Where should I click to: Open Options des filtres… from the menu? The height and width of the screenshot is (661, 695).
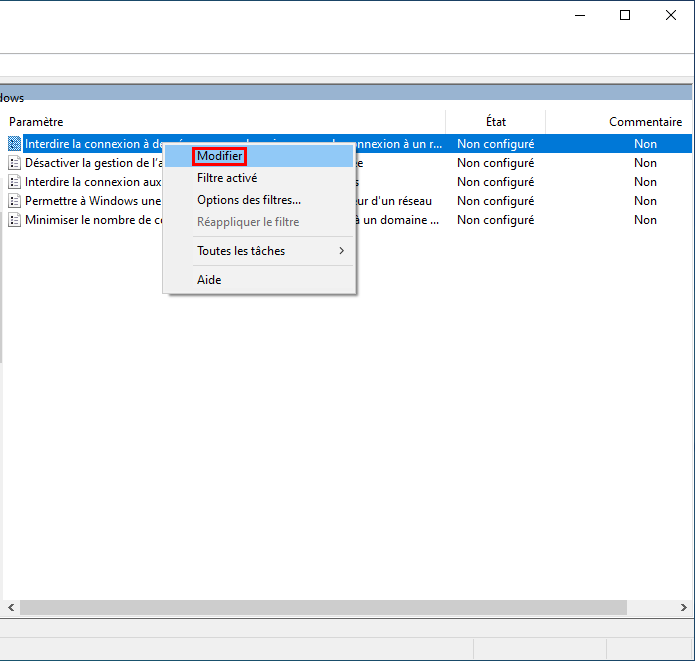click(x=259, y=200)
